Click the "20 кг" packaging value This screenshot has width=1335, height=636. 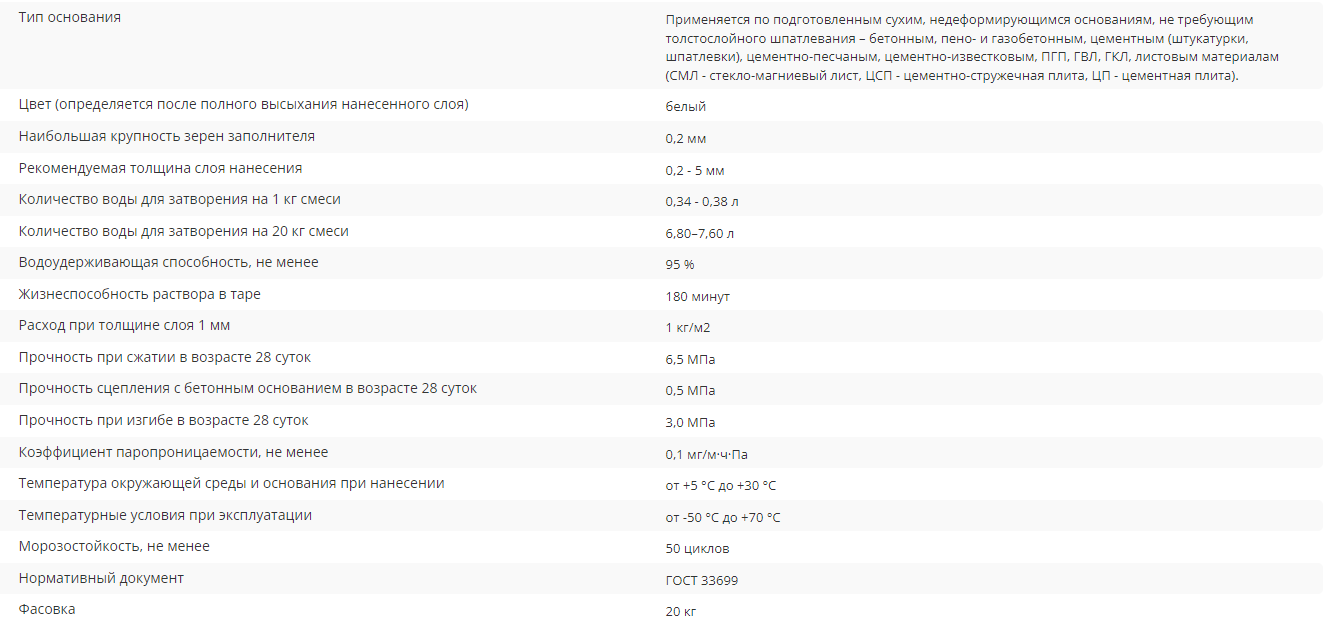tap(680, 612)
